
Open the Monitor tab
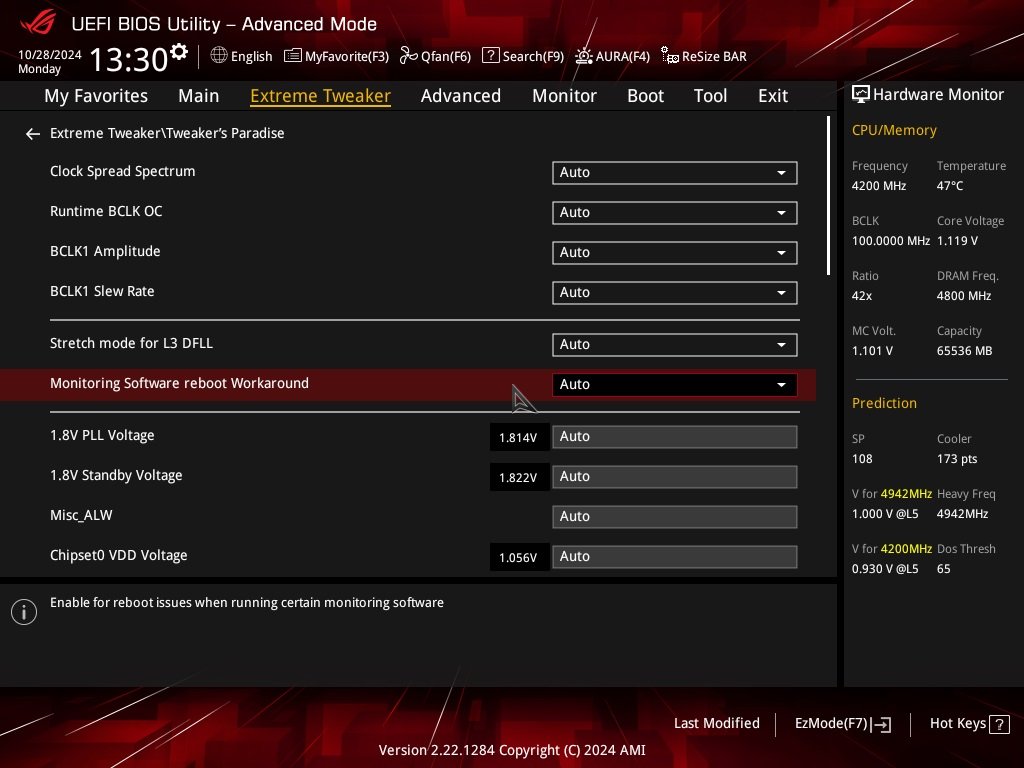564,96
